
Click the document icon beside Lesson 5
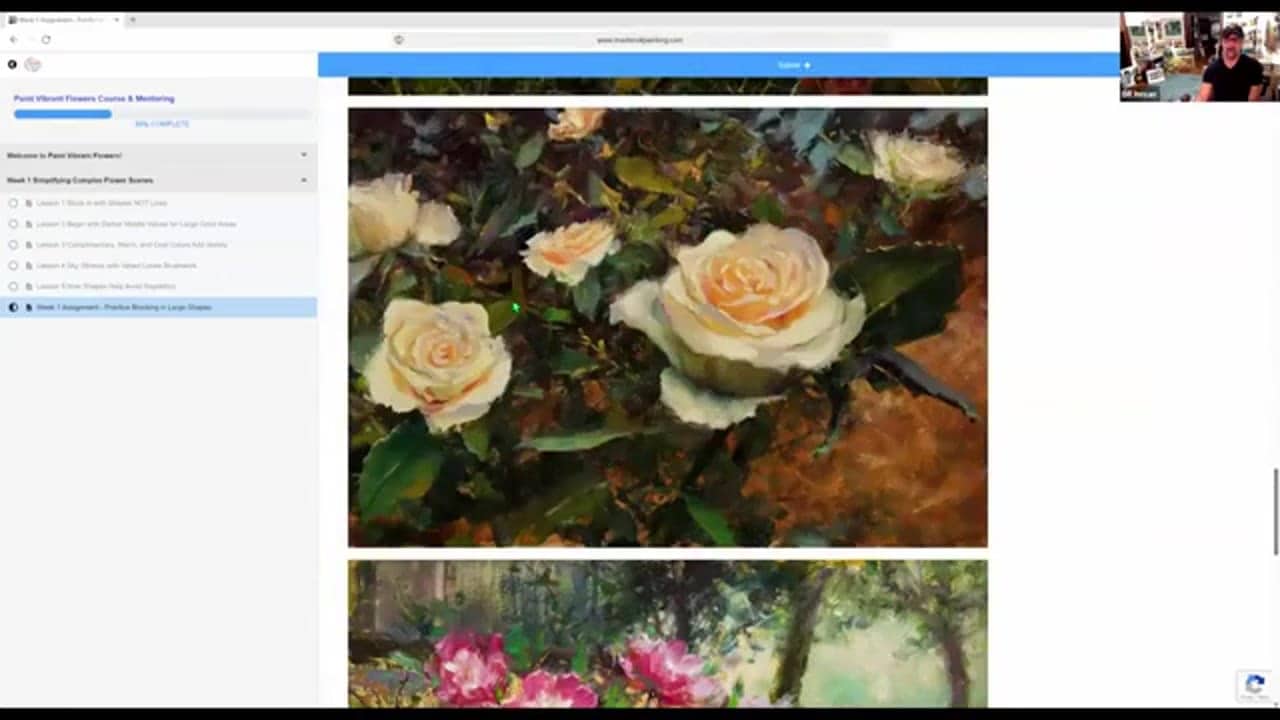pyautogui.click(x=29, y=286)
